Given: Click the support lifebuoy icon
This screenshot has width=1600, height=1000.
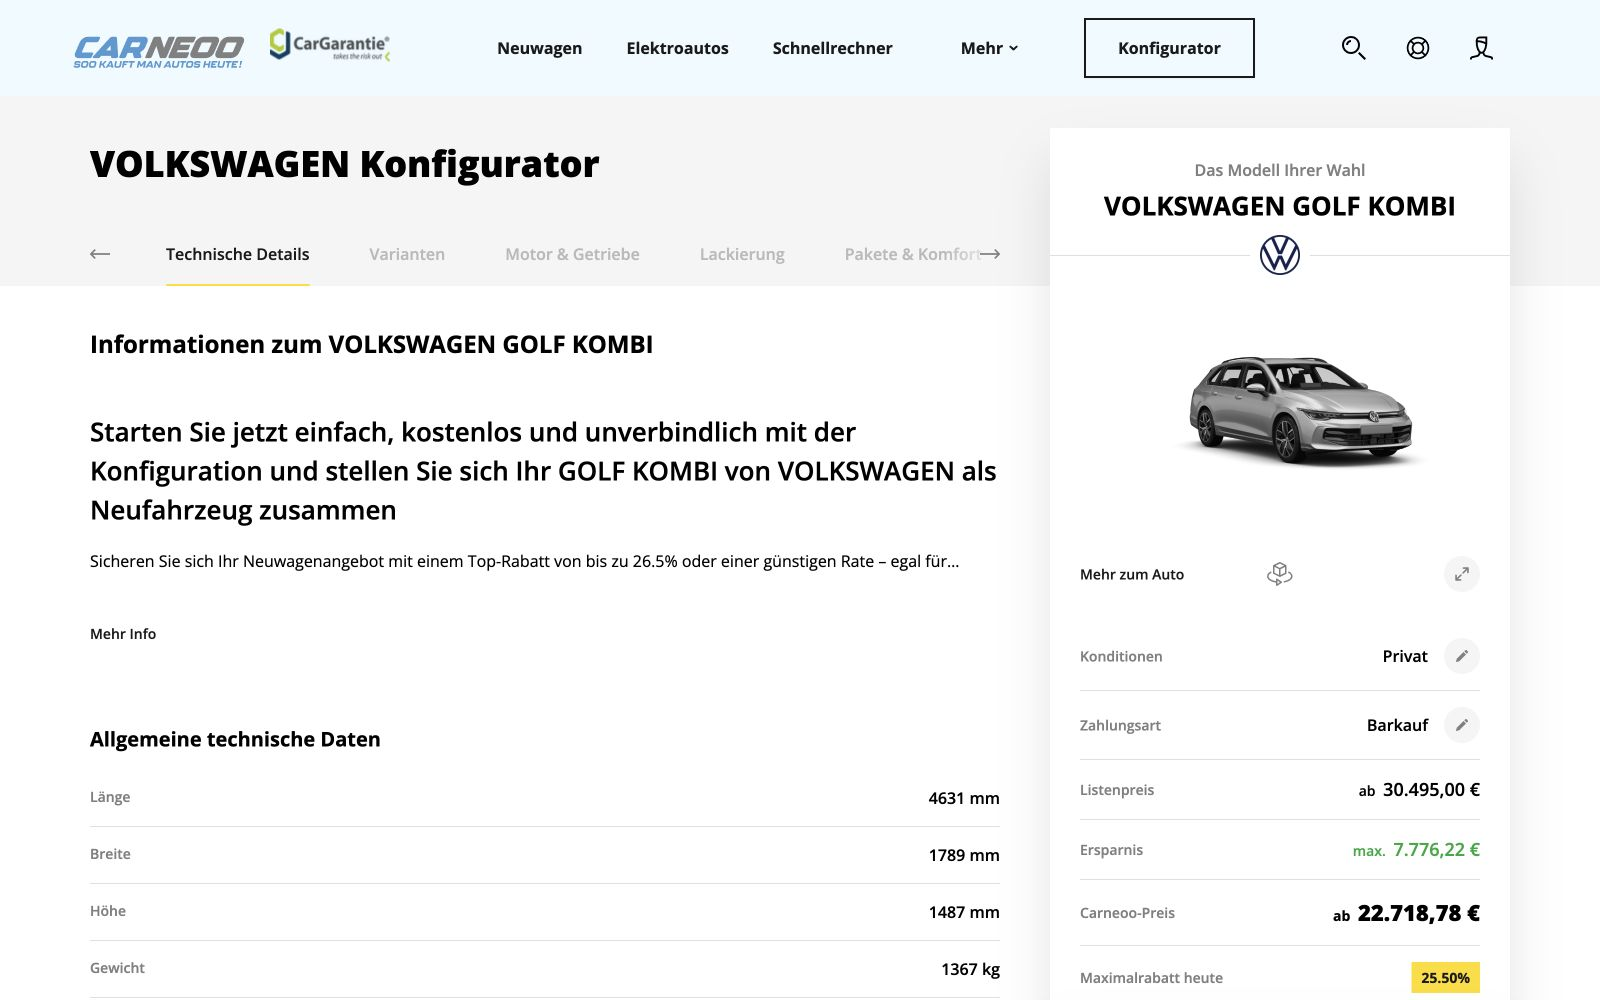Looking at the screenshot, I should [x=1417, y=48].
